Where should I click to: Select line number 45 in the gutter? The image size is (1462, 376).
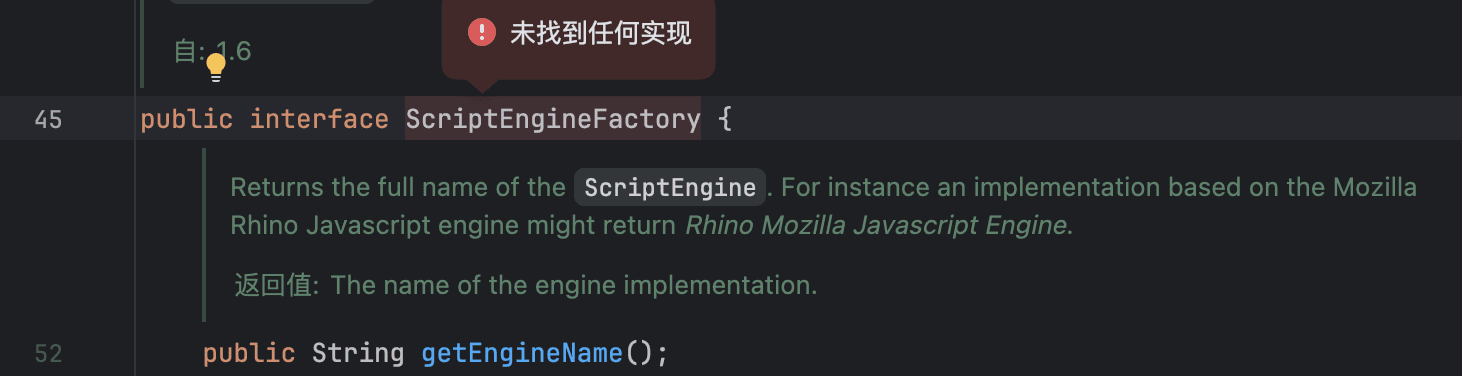pyautogui.click(x=48, y=119)
